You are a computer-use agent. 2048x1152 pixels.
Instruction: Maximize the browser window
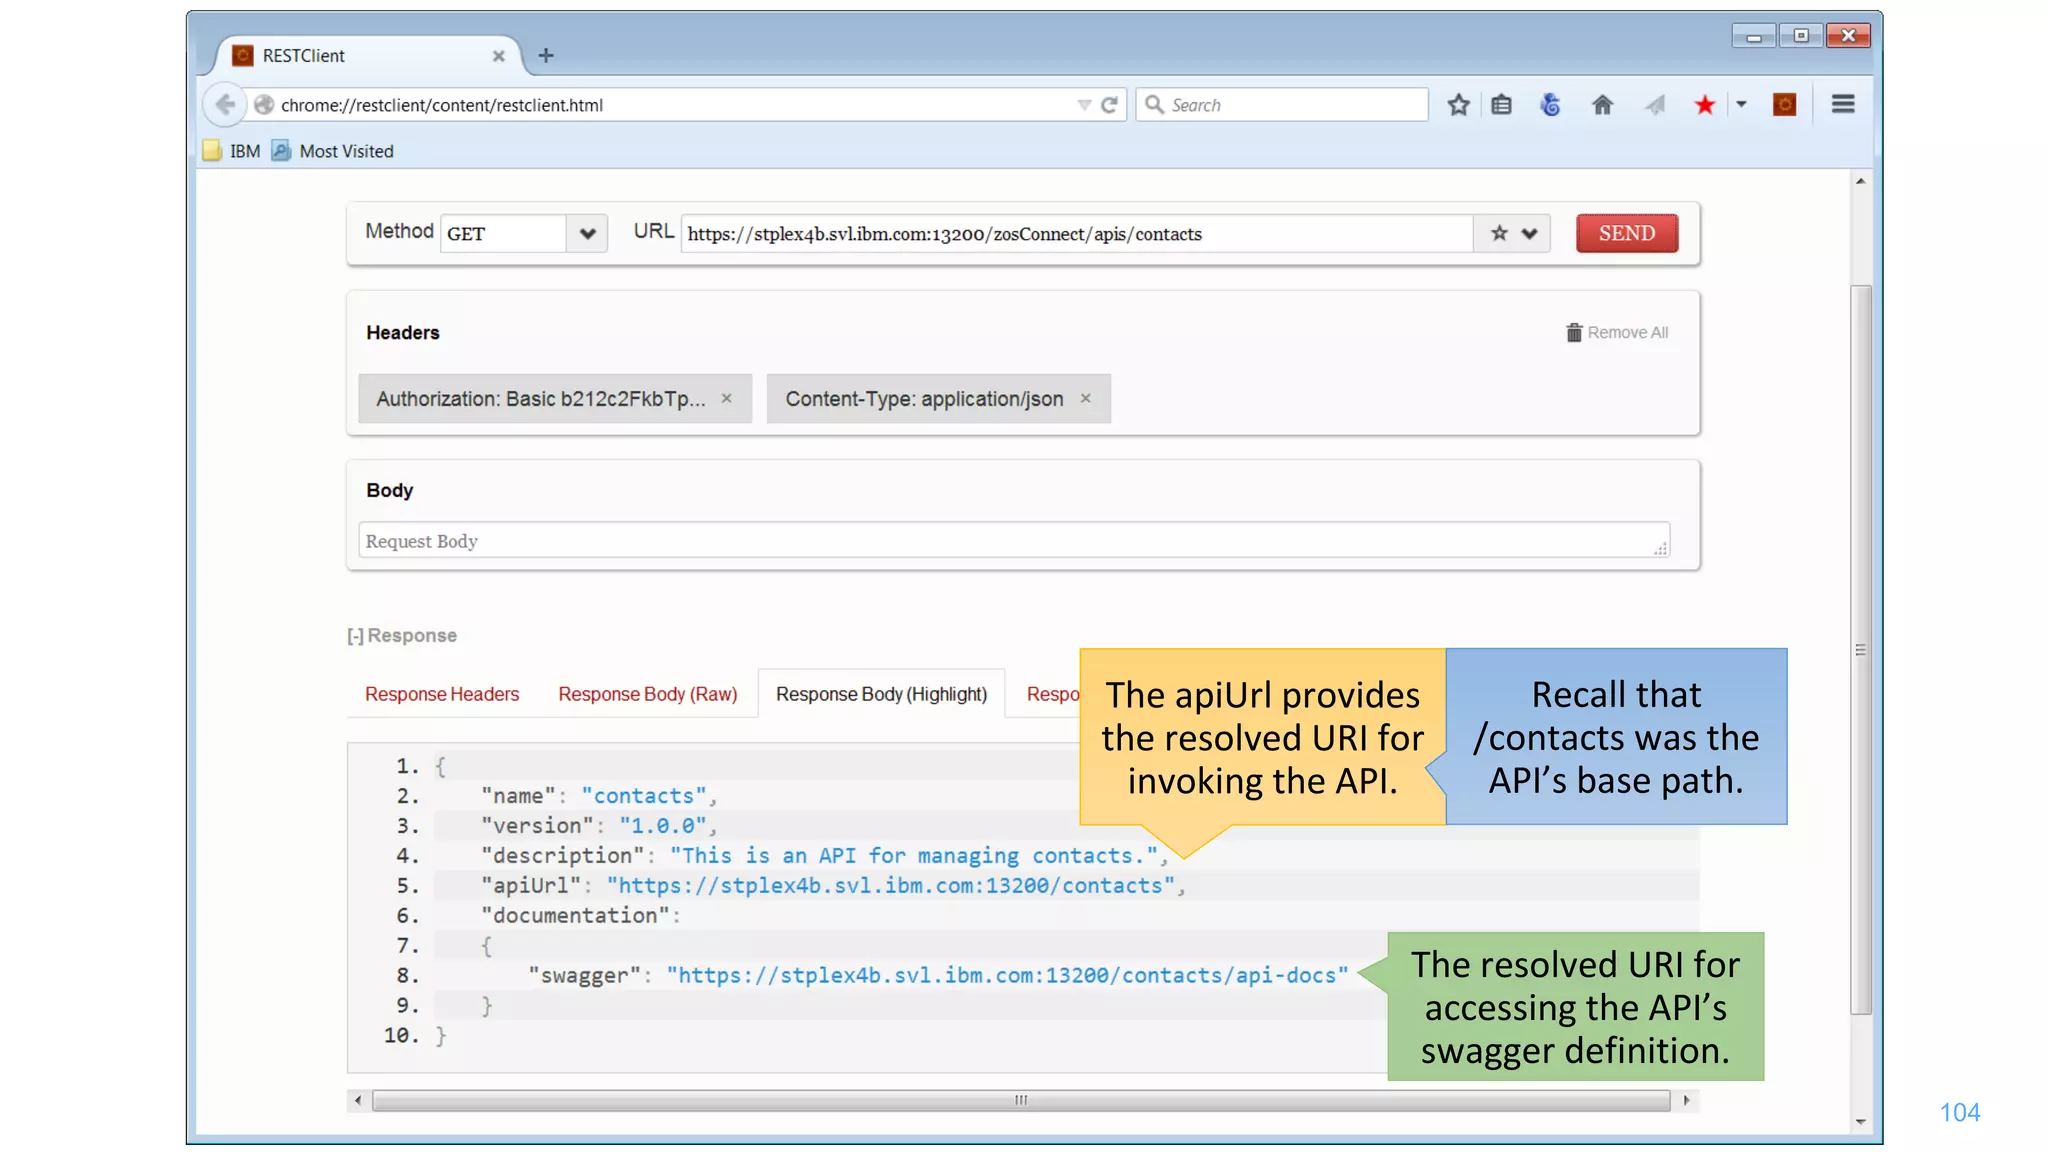coord(1801,36)
